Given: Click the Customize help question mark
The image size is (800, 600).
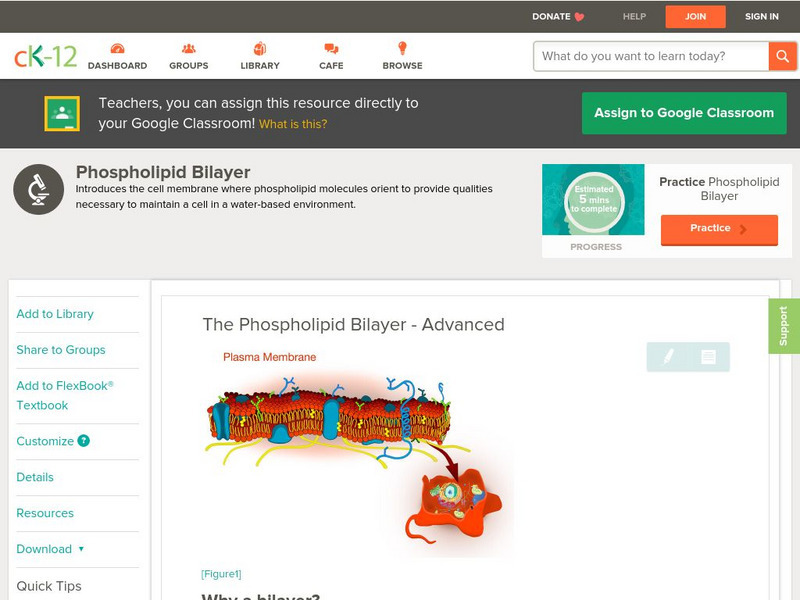Looking at the screenshot, I should (83, 441).
